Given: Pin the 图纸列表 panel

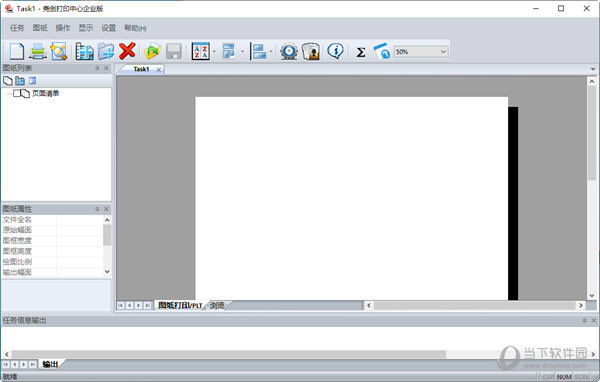Looking at the screenshot, I should [97, 68].
